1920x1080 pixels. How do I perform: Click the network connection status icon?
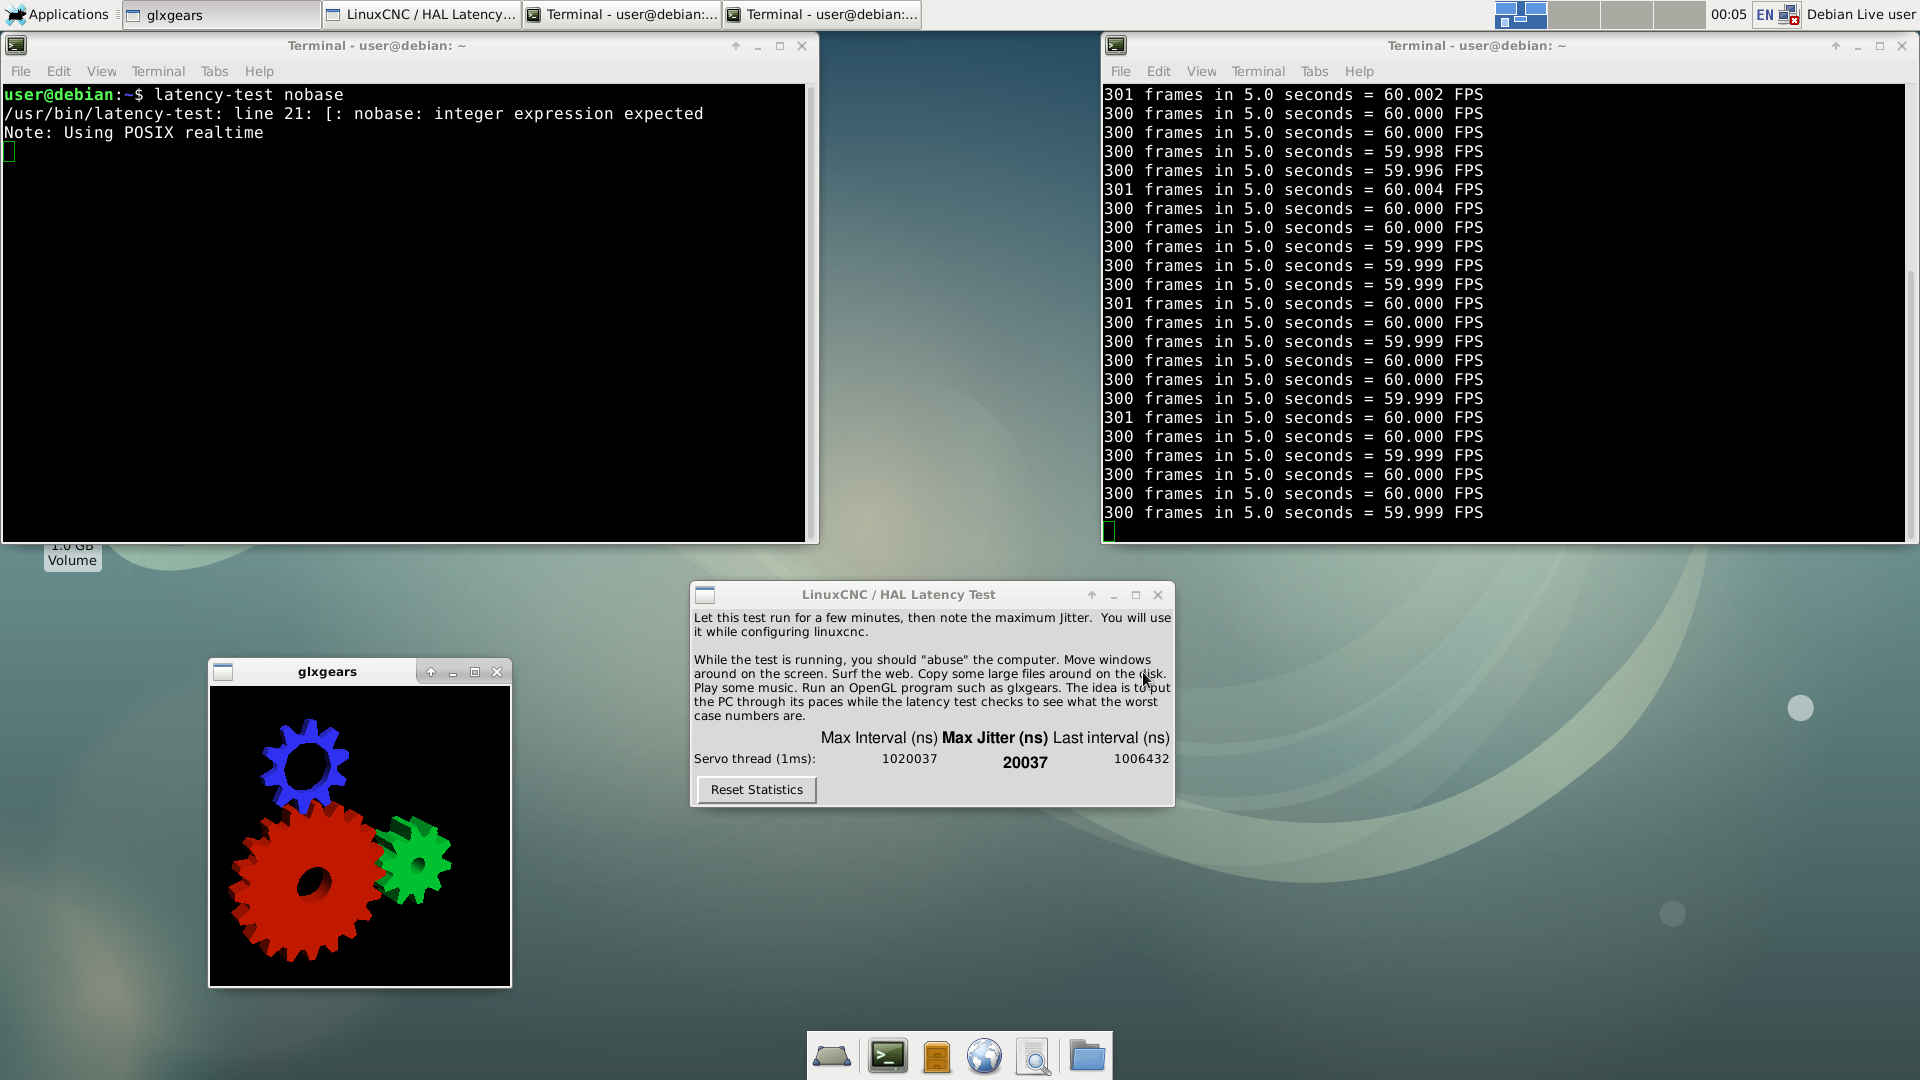point(1788,14)
